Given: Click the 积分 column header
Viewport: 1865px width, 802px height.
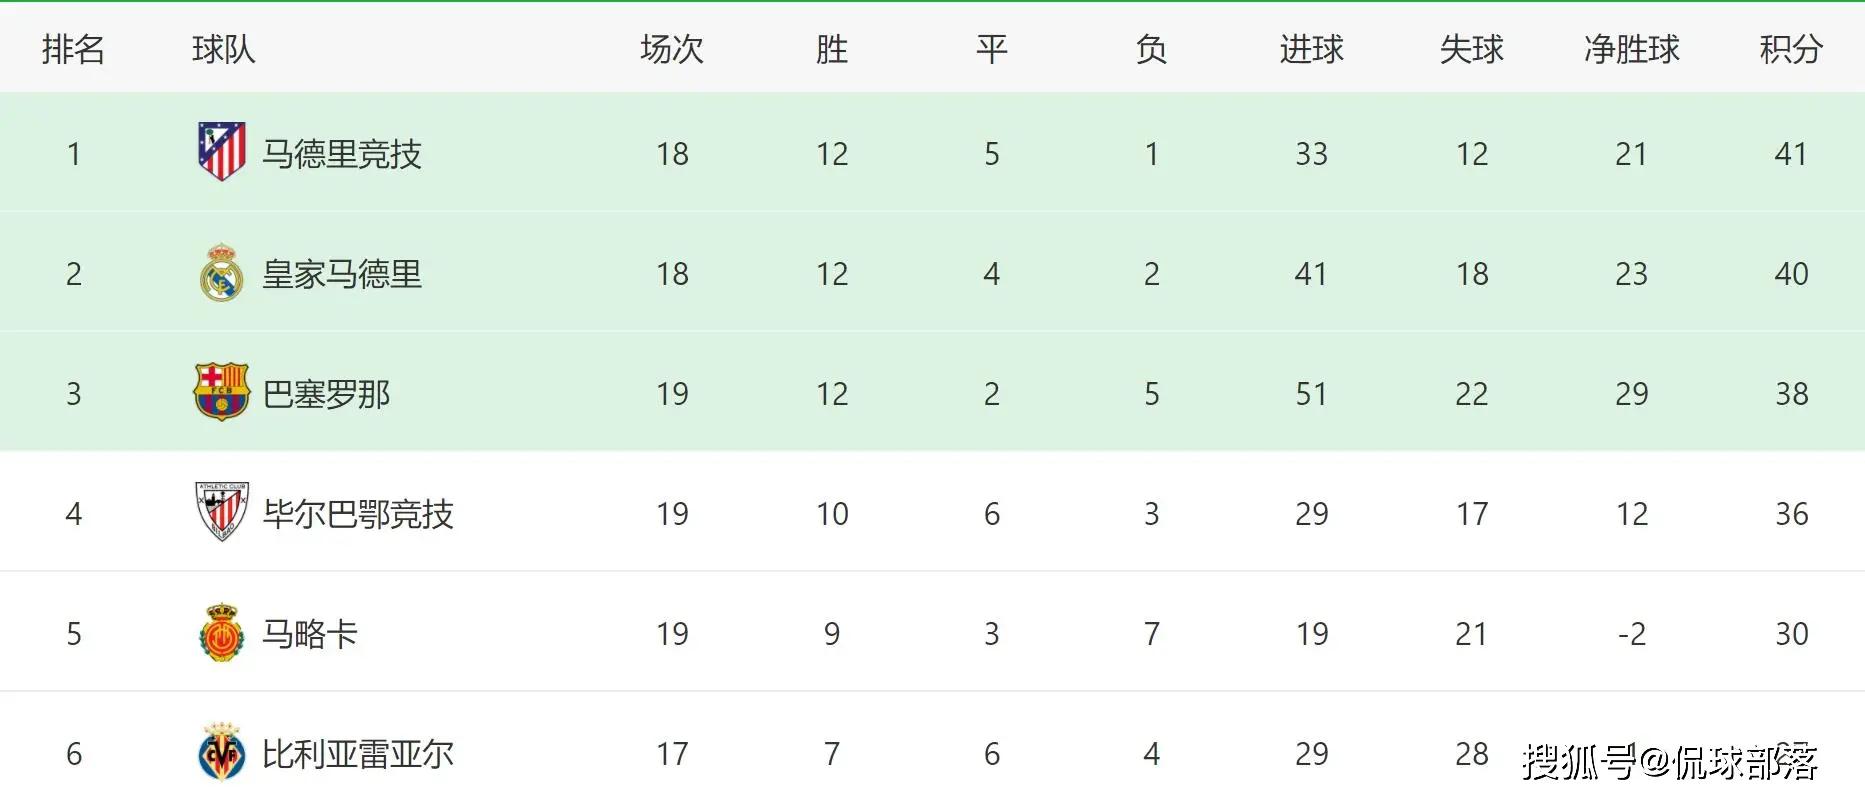Looking at the screenshot, I should [1791, 49].
